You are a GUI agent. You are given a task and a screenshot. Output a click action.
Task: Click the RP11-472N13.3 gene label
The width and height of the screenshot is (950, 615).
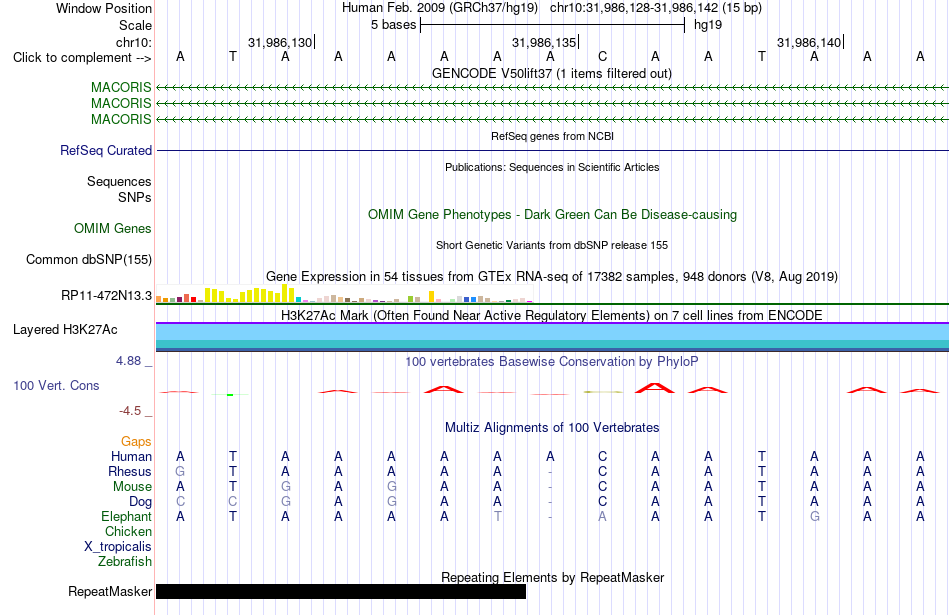point(106,295)
